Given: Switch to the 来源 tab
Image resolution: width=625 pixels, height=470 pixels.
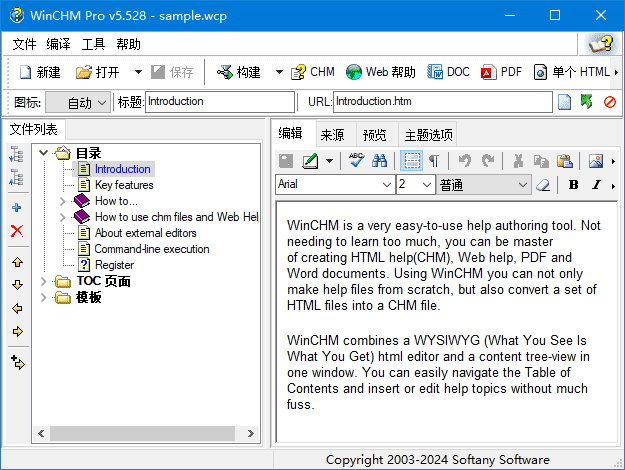Looking at the screenshot, I should click(332, 136).
